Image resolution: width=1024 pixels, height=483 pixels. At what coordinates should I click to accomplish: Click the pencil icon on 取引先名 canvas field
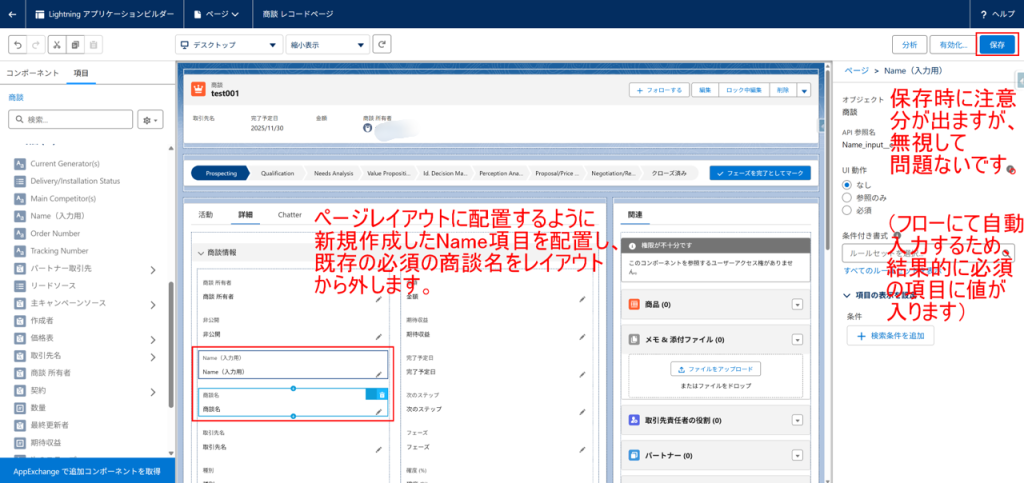pyautogui.click(x=378, y=449)
